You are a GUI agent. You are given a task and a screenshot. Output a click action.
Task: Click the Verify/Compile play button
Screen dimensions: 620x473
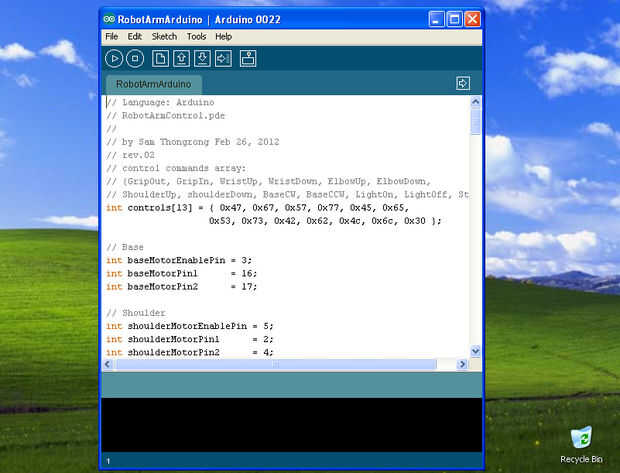click(114, 59)
